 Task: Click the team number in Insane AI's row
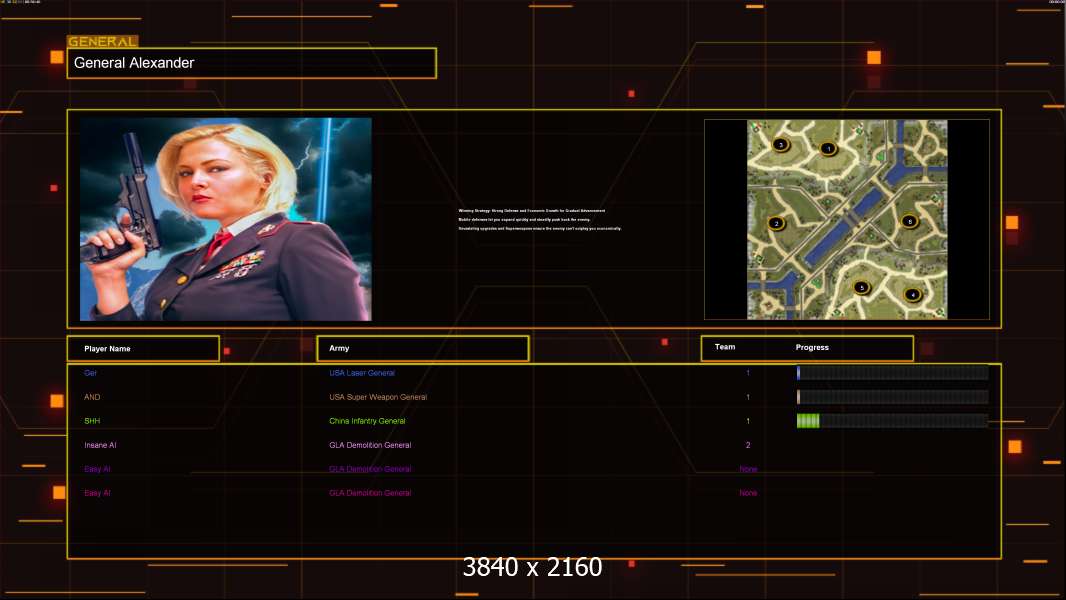pyautogui.click(x=748, y=445)
